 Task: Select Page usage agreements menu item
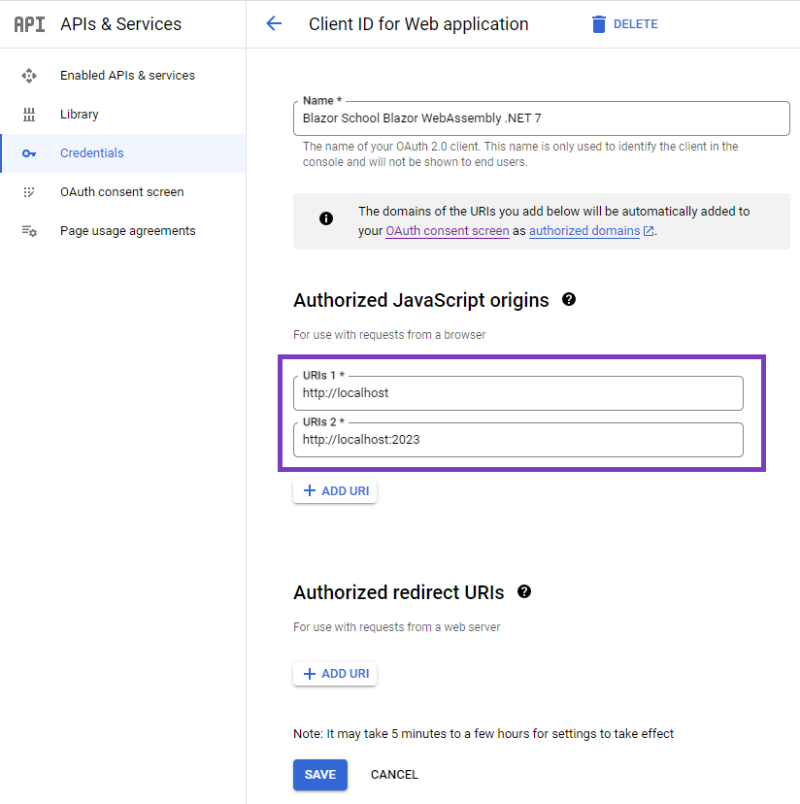click(x=127, y=231)
